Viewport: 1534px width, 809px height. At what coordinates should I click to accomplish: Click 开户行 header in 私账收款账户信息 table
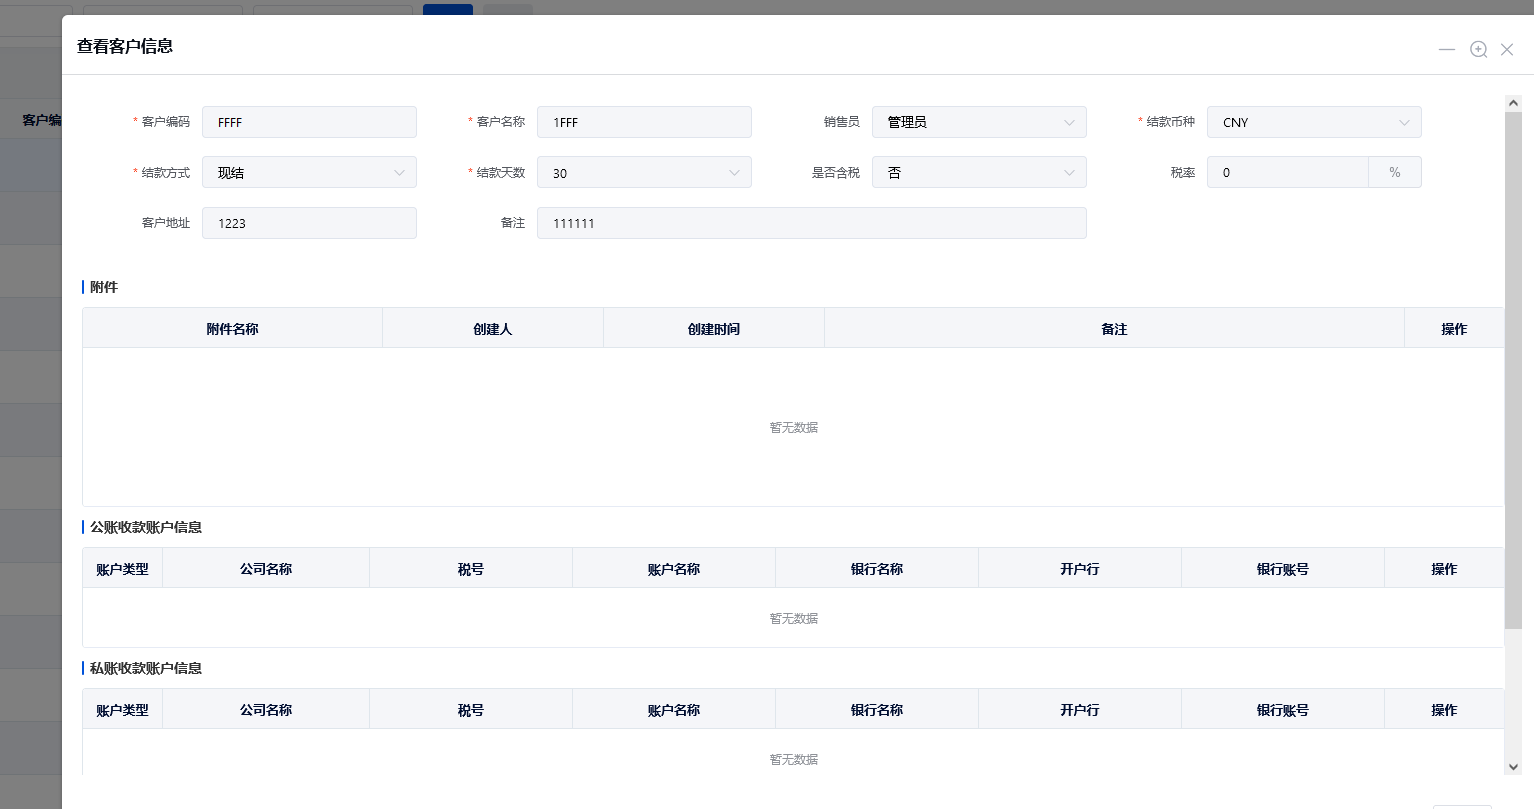[1079, 710]
